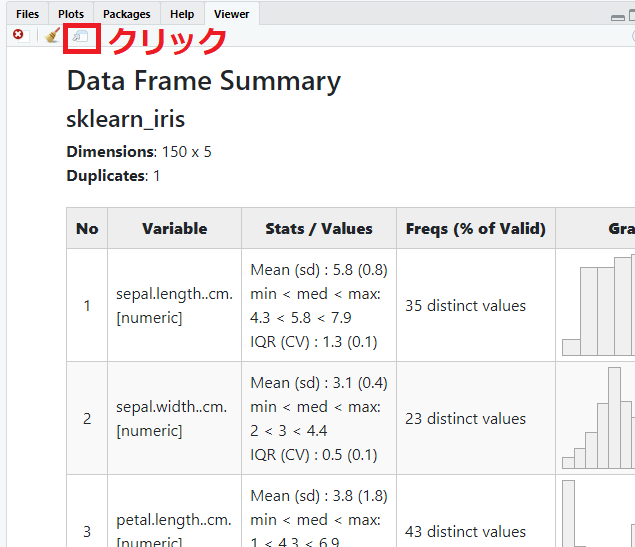
Task: Click the Stats / Values column header
Action: click(x=319, y=229)
